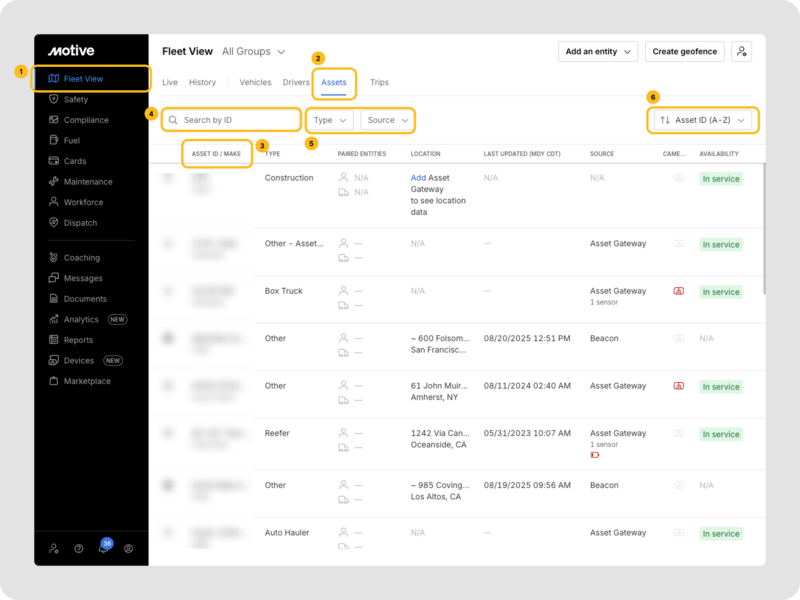Click 985 Coving Los Altos, CA location

440,491
